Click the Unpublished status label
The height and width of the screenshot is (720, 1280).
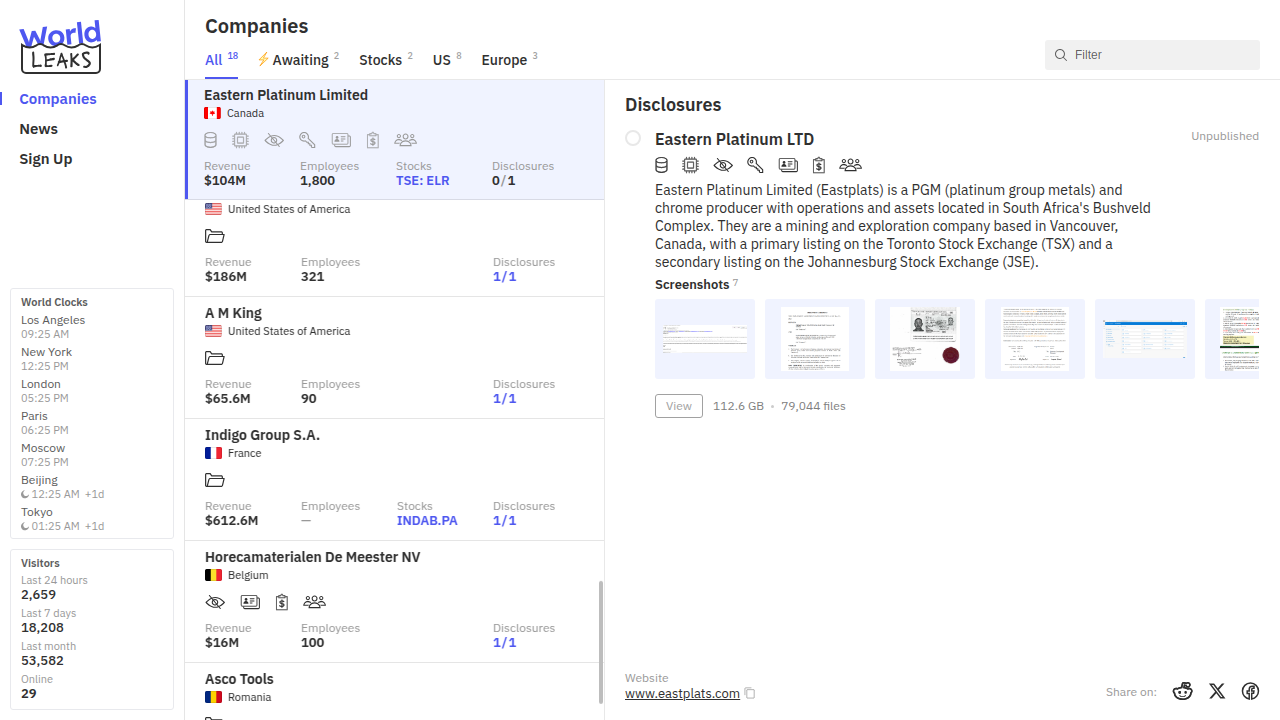(x=1225, y=136)
